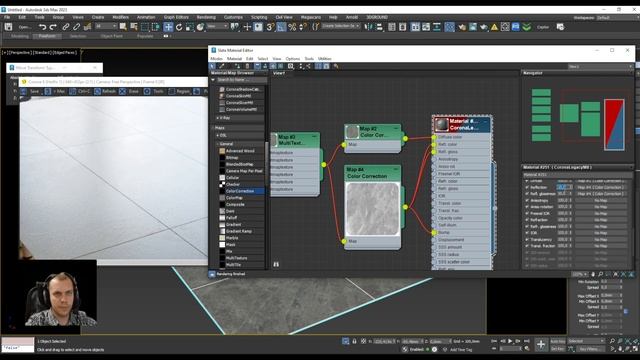Activate the Select Object tool
The height and width of the screenshot is (360, 640).
click(123, 27)
